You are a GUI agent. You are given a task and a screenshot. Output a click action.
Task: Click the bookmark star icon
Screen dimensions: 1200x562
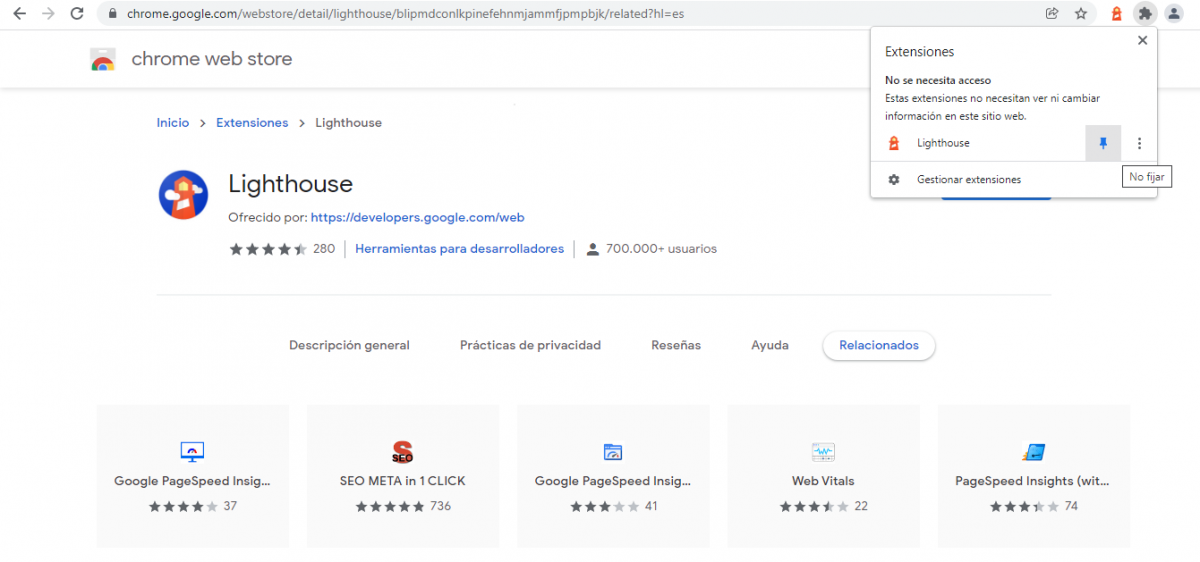point(1081,14)
